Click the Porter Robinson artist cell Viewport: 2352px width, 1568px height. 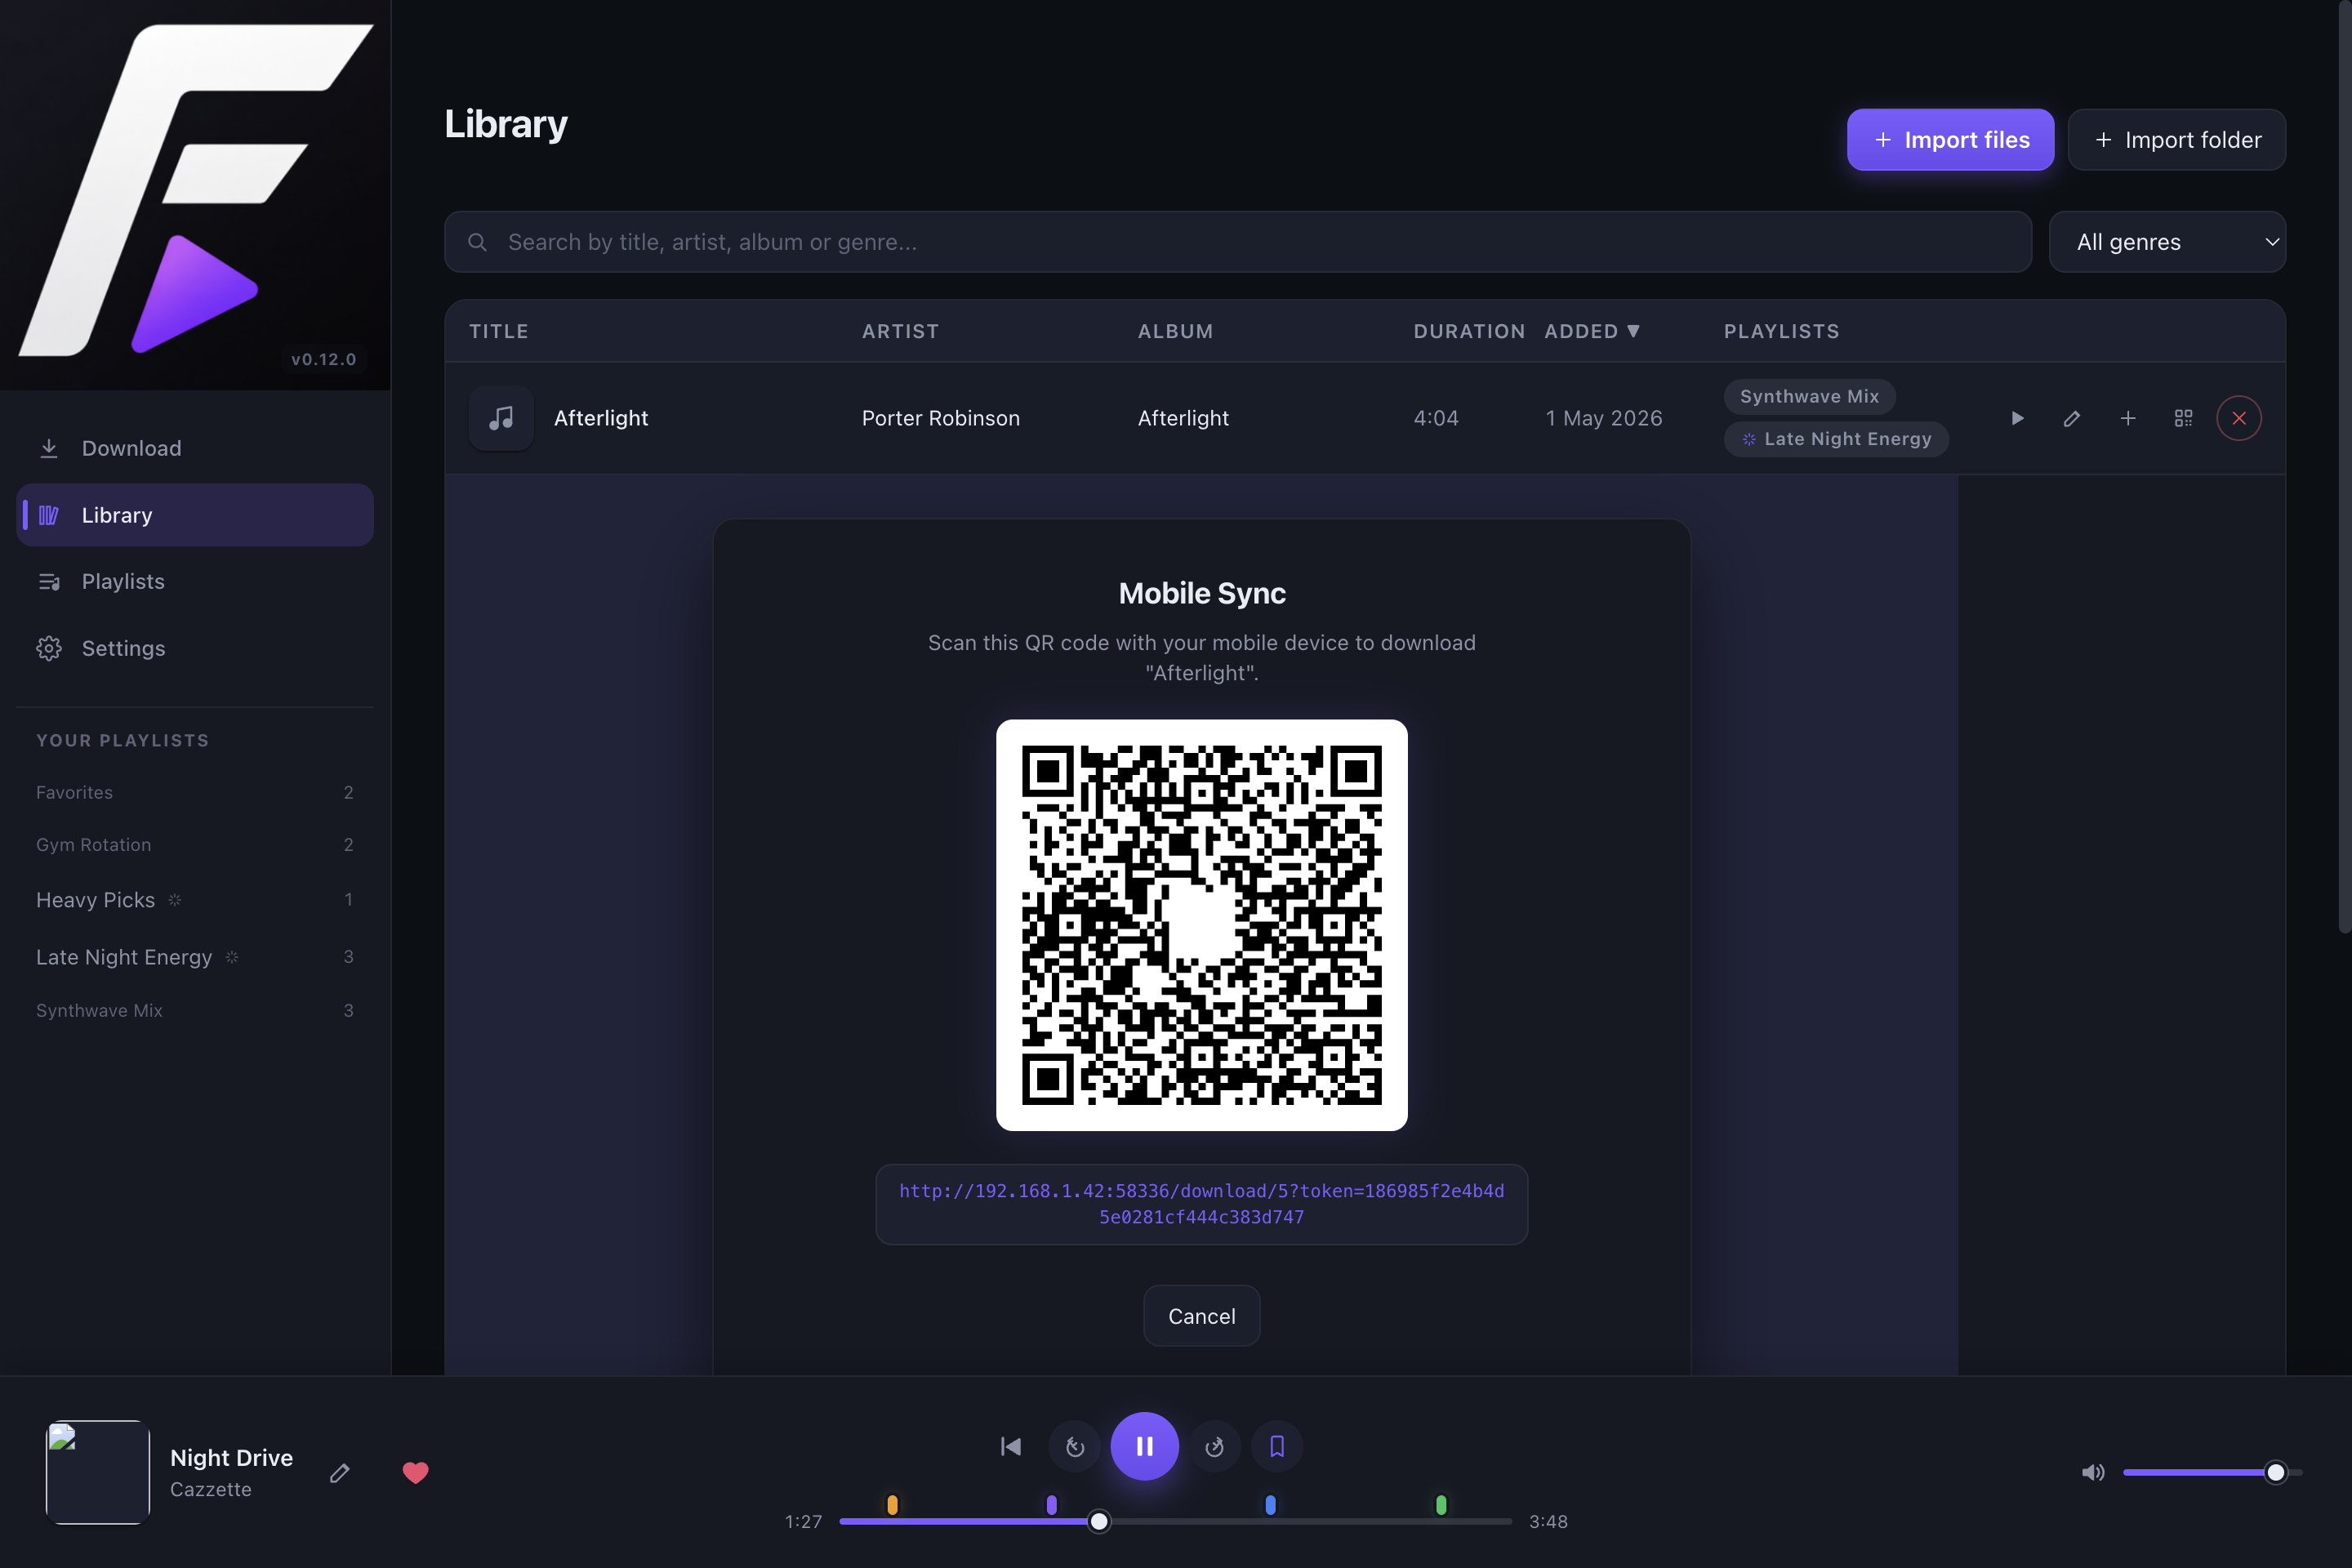pos(940,418)
